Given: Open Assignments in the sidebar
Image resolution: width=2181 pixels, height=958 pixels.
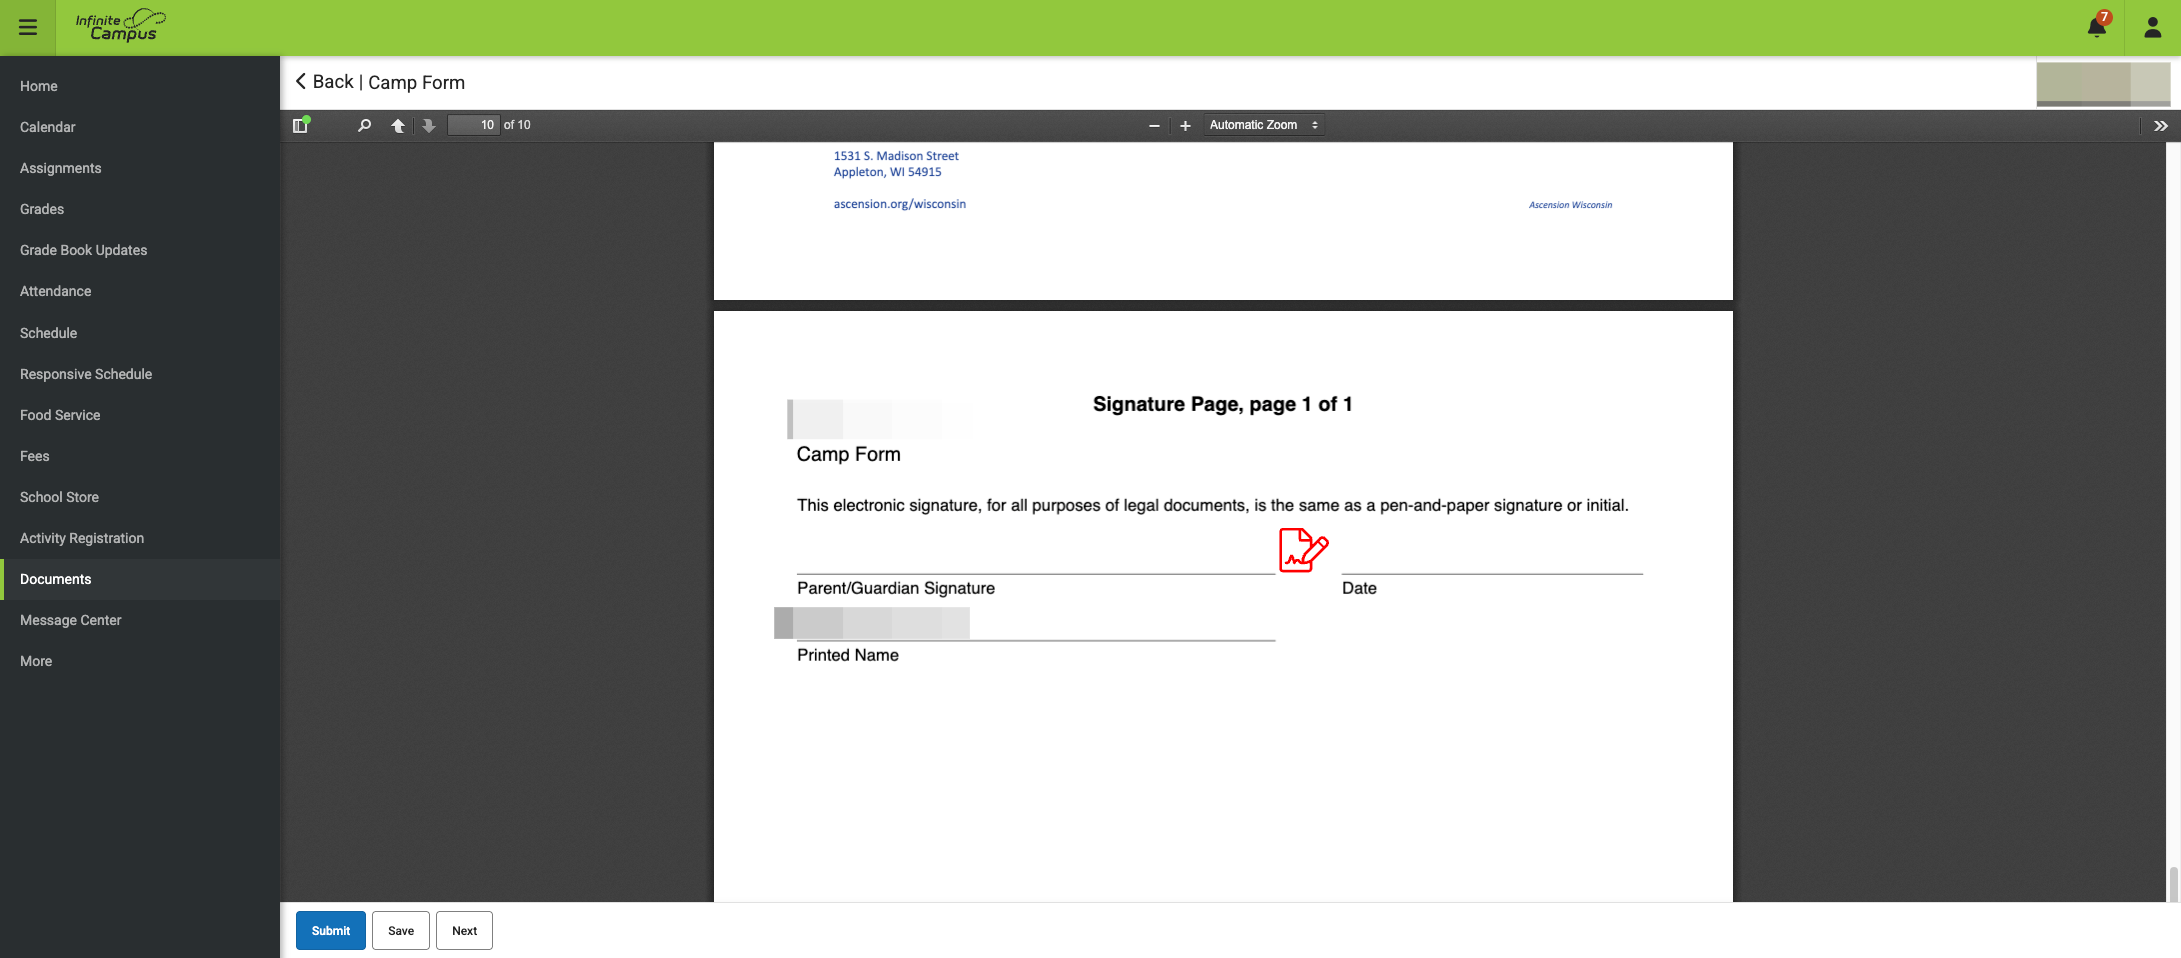Looking at the screenshot, I should [140, 168].
